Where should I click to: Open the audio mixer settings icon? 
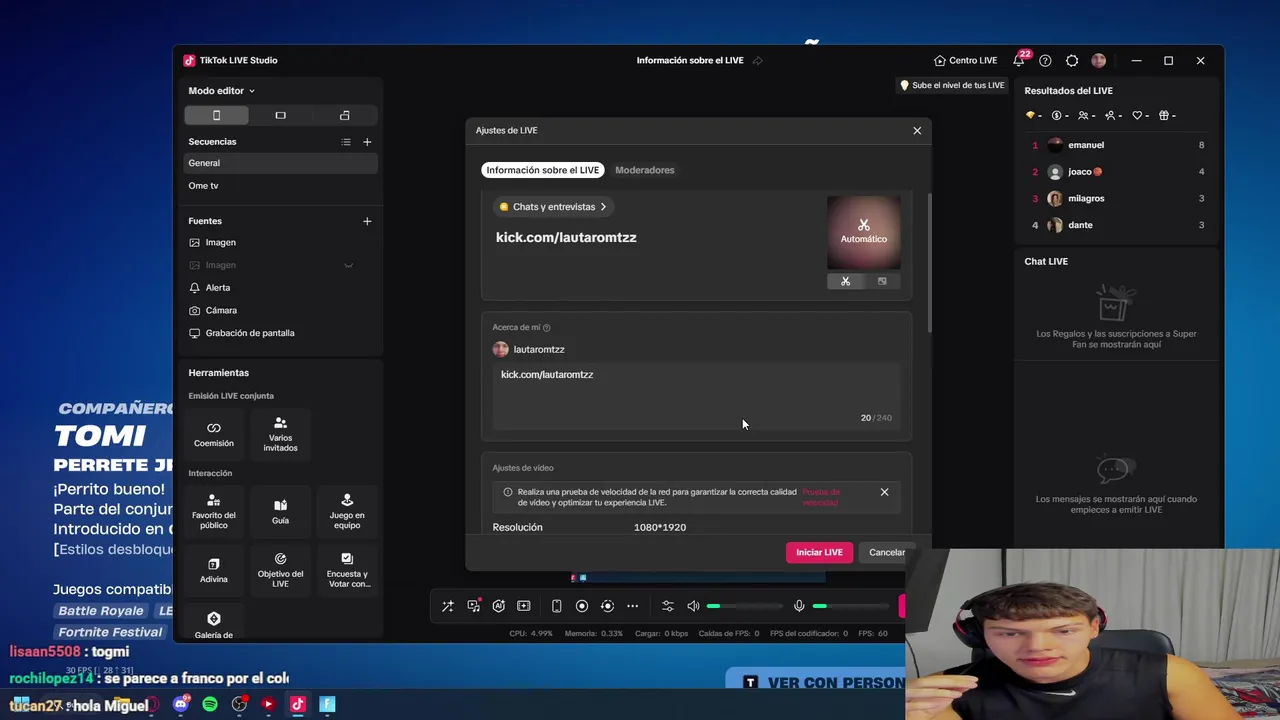(x=668, y=606)
